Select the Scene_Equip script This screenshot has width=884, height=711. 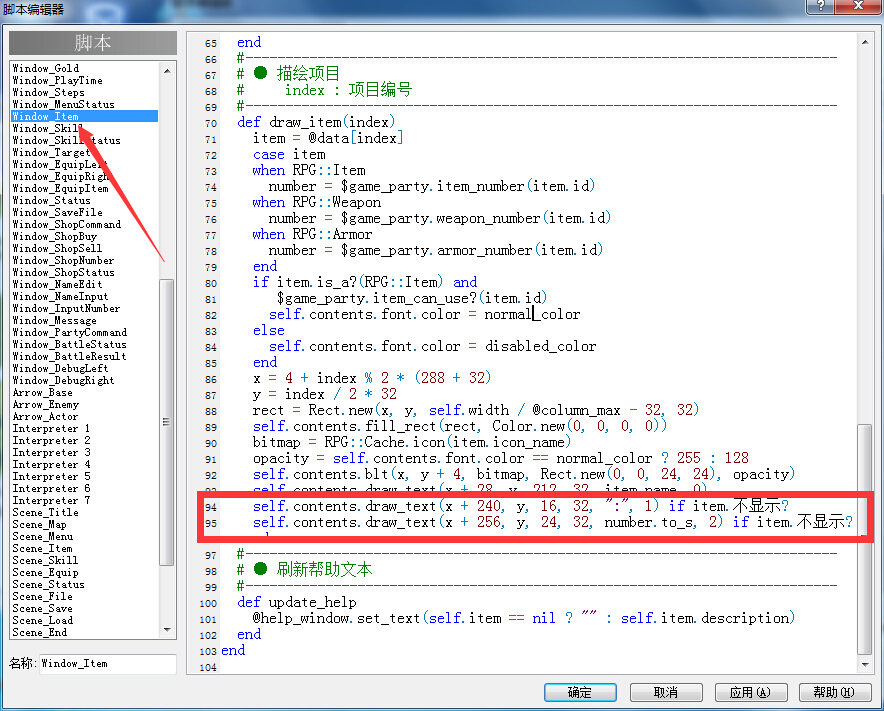[x=45, y=572]
